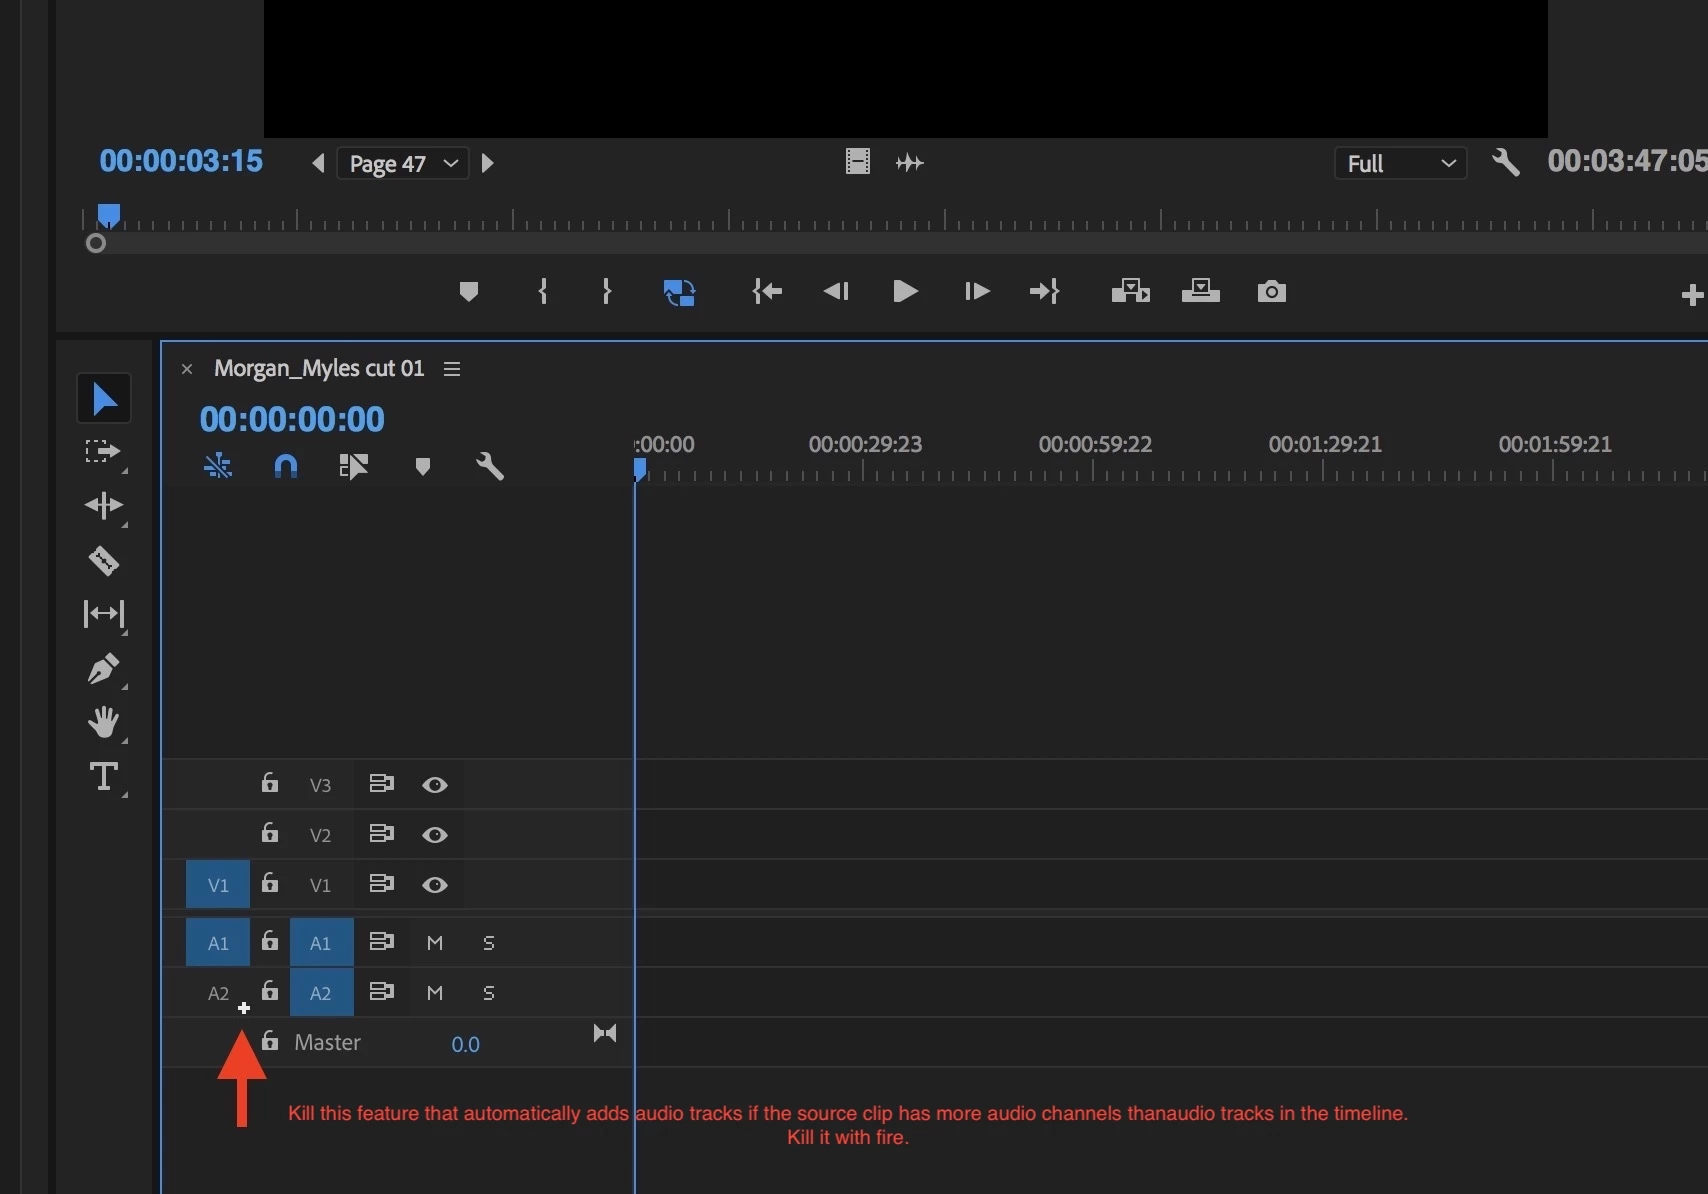The image size is (1708, 1194).
Task: Click the timeline playhead at 00:00
Action: (640, 470)
